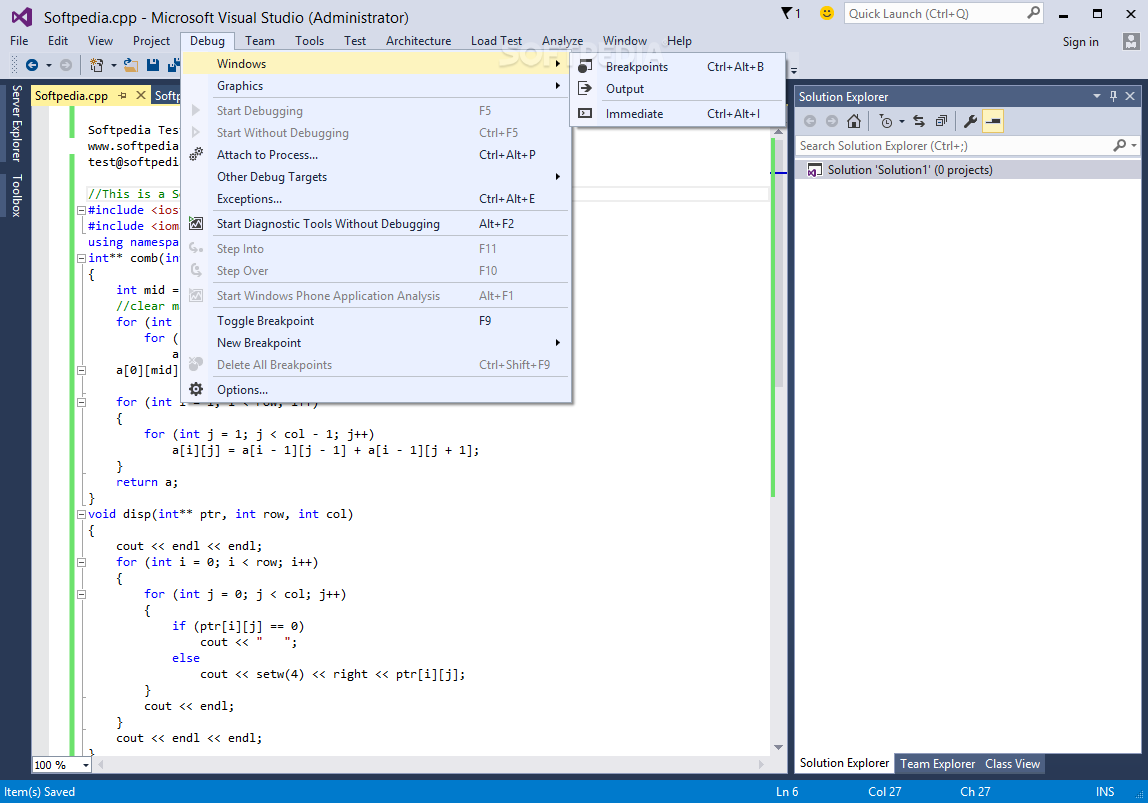Select Breakpoints from Windows submenu
This screenshot has width=1148, height=803.
point(677,67)
